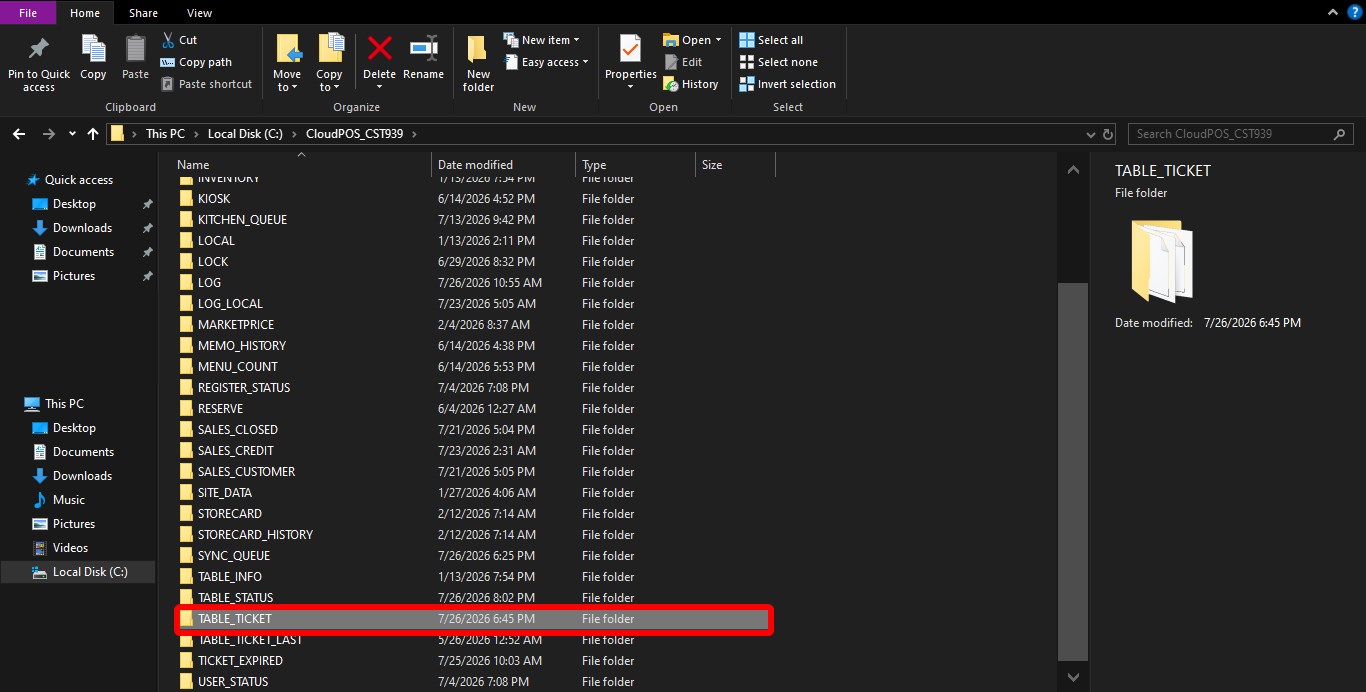Go up one folder level
Screen dimensions: 1366x692
tap(93, 133)
